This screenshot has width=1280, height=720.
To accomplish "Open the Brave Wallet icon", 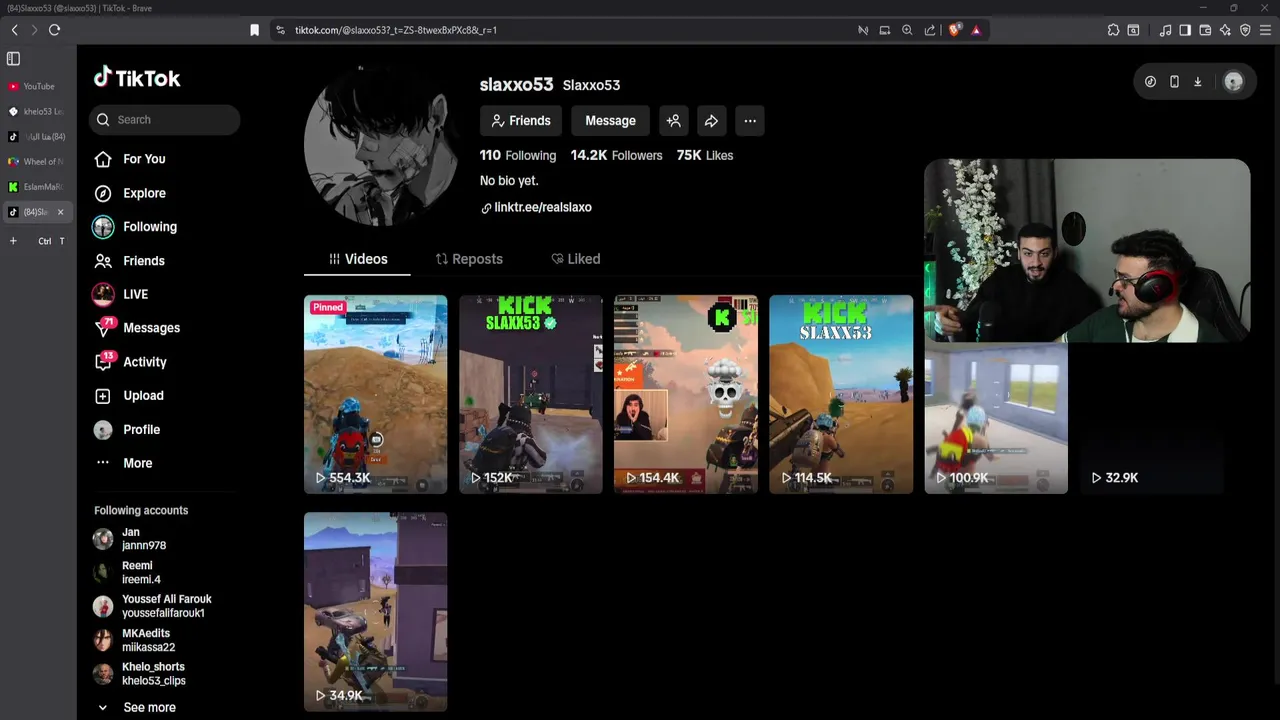I will click(1205, 30).
